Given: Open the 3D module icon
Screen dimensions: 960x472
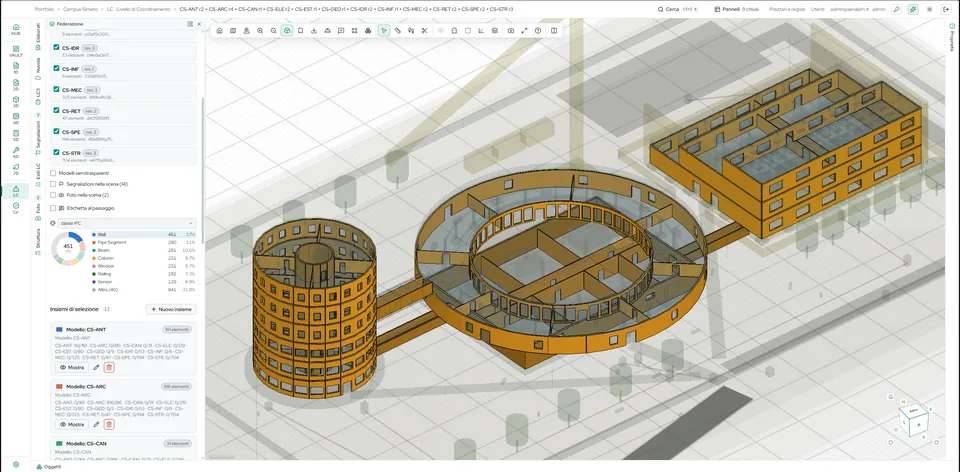Looking at the screenshot, I should pyautogui.click(x=15, y=102).
